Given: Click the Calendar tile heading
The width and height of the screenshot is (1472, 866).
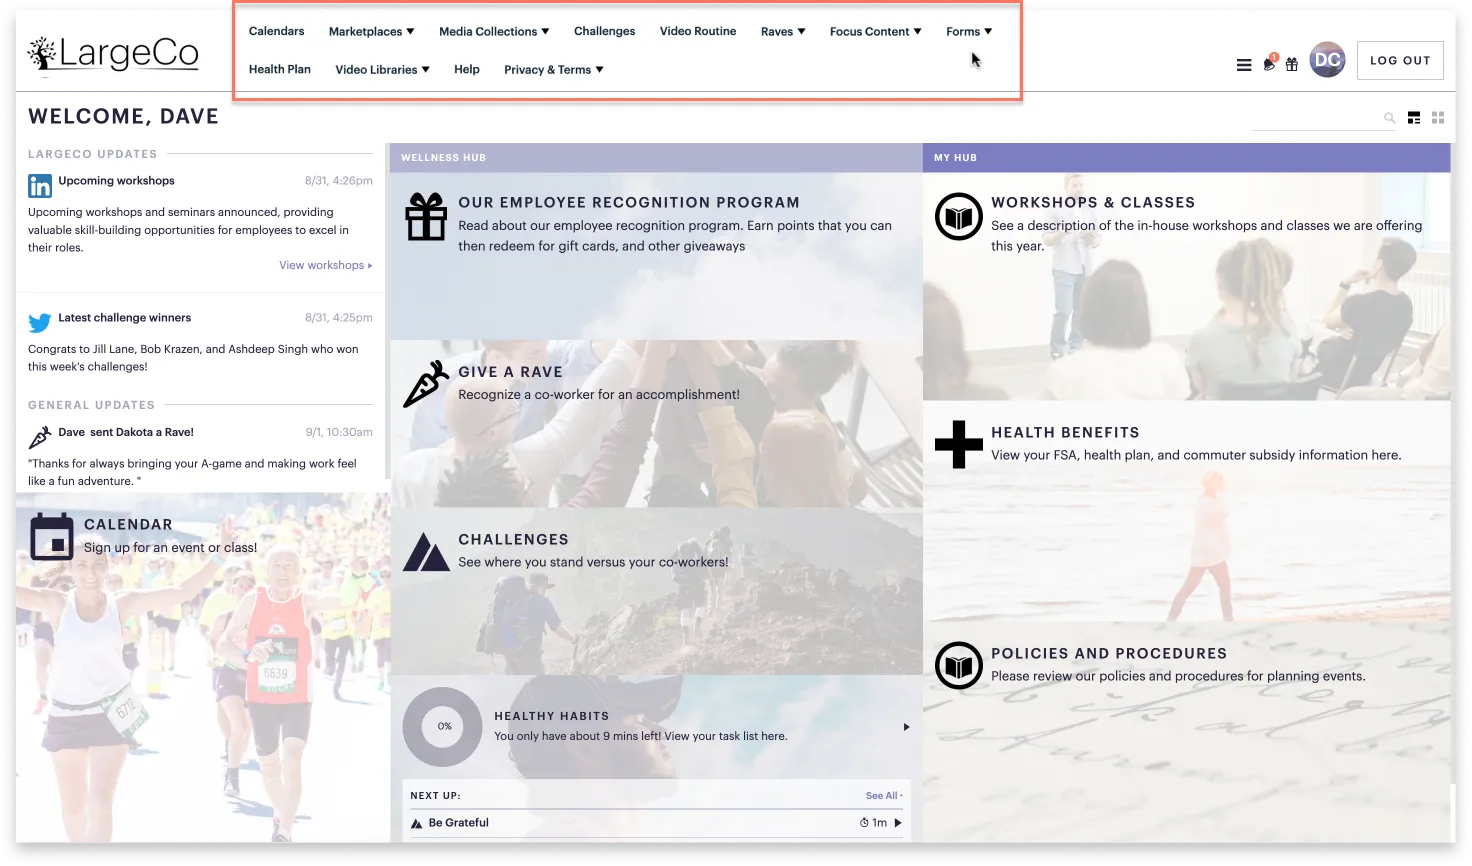Looking at the screenshot, I should tap(128, 525).
